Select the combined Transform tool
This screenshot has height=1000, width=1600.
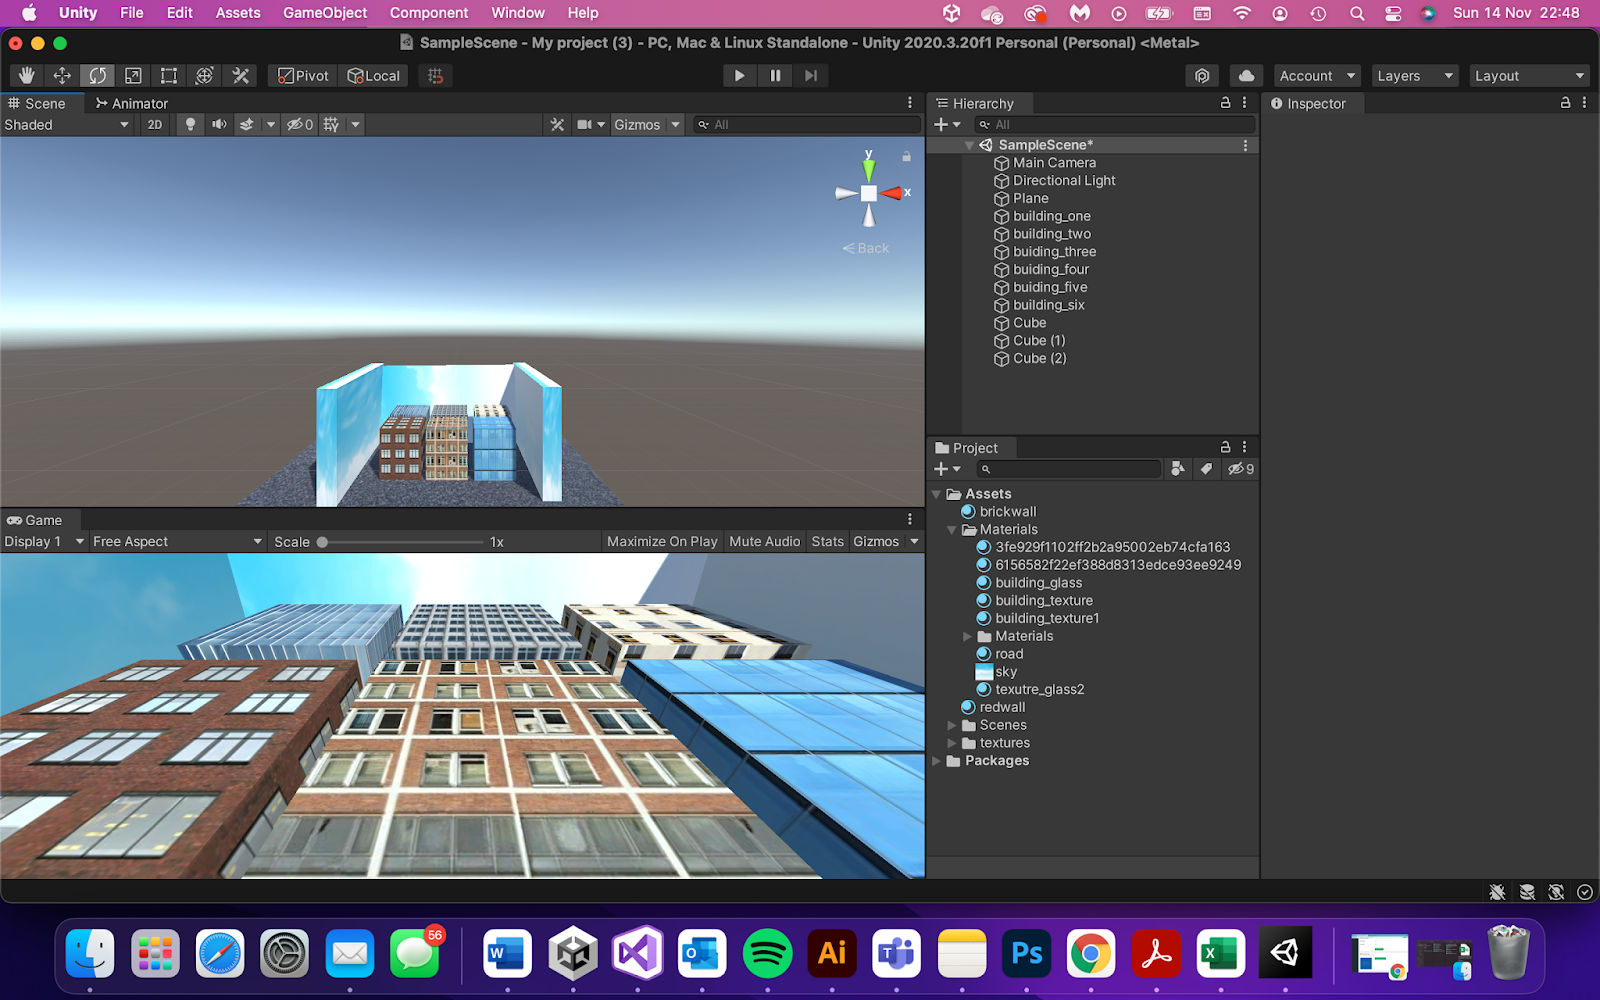coord(204,76)
